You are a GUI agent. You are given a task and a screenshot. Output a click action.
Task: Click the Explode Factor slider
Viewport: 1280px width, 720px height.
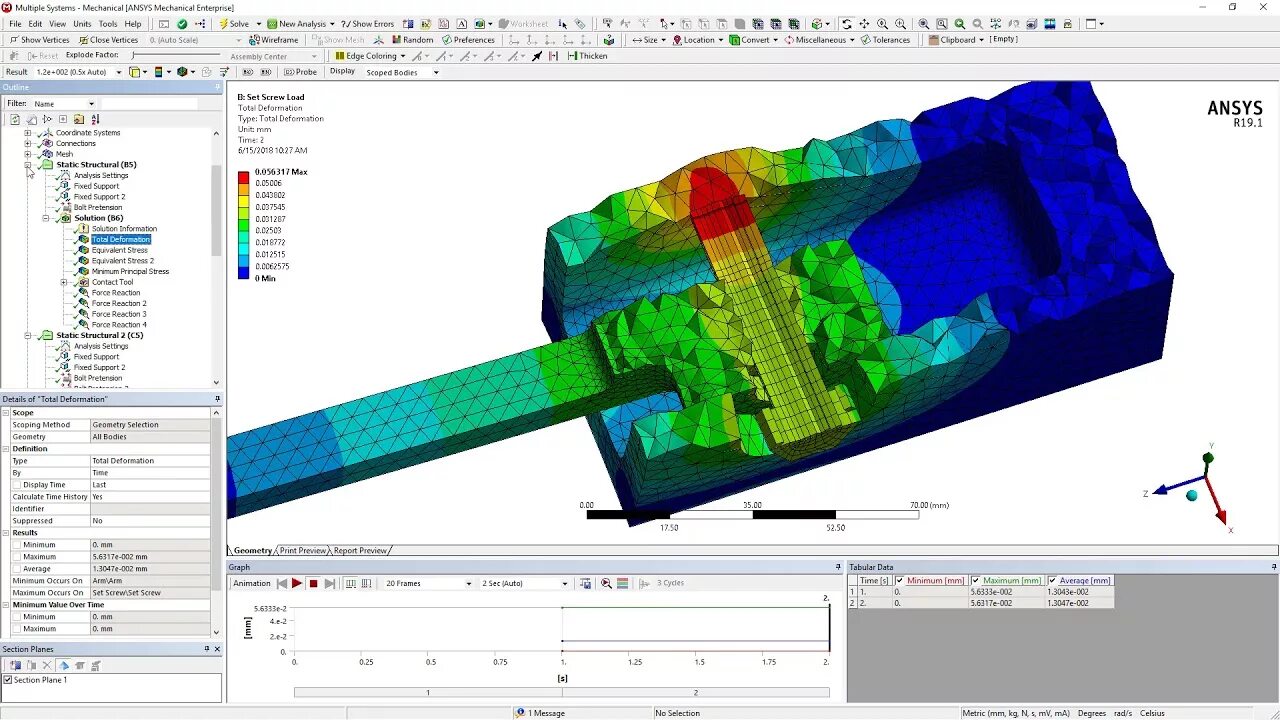pos(176,55)
